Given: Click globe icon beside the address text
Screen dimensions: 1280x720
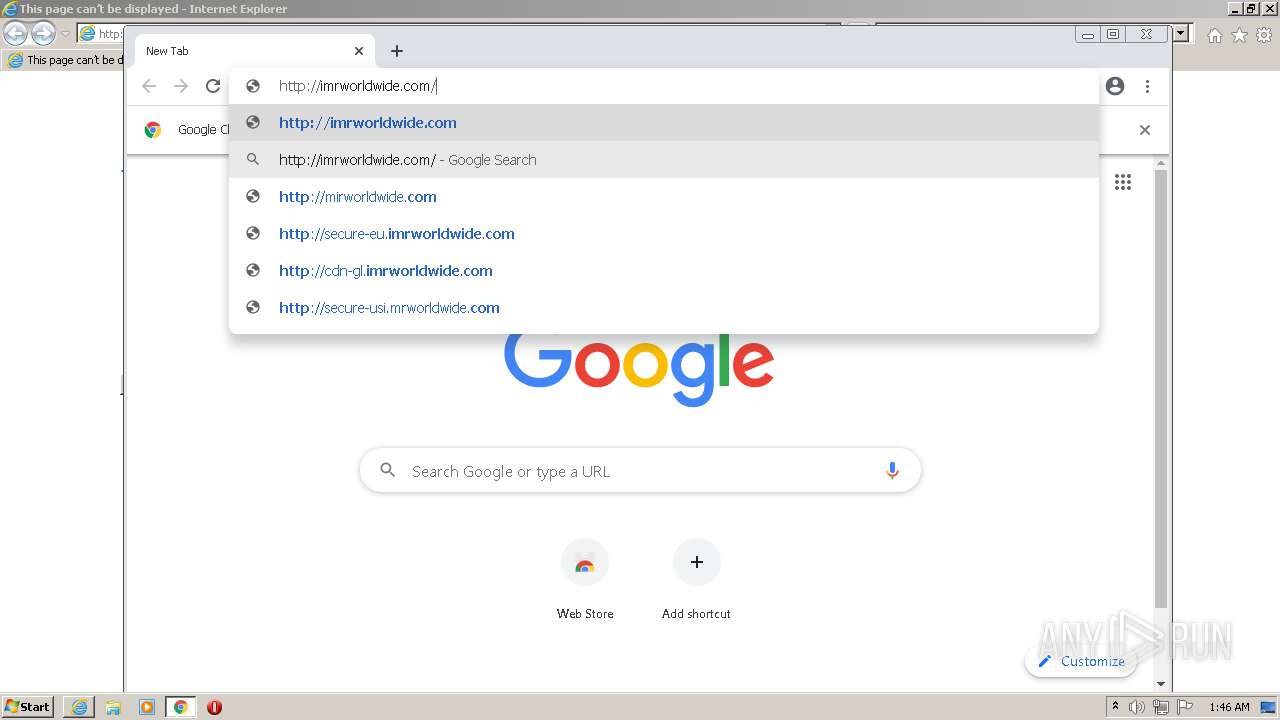Looking at the screenshot, I should tap(253, 86).
